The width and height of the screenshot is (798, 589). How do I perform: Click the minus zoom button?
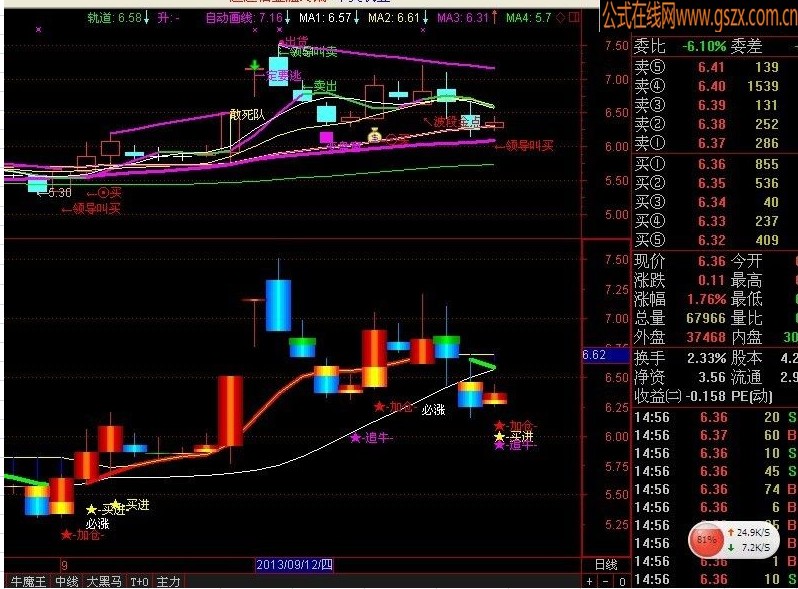pyautogui.click(x=606, y=581)
